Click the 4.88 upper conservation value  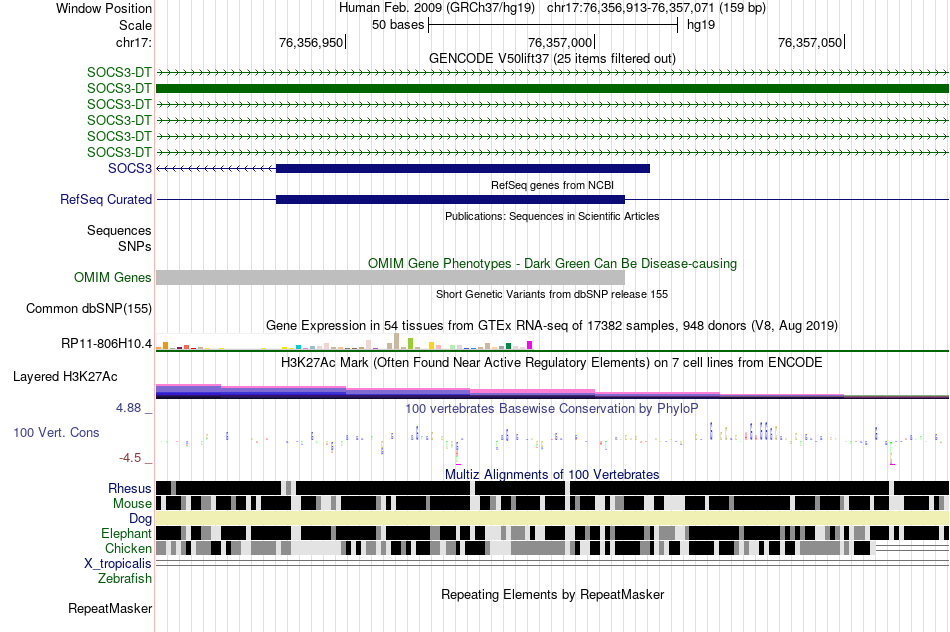(129, 408)
